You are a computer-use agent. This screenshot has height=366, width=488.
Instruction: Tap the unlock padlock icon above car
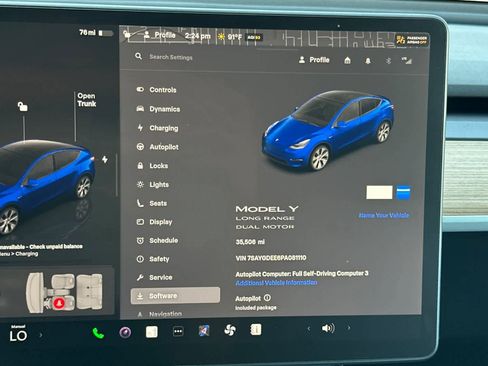(x=23, y=106)
